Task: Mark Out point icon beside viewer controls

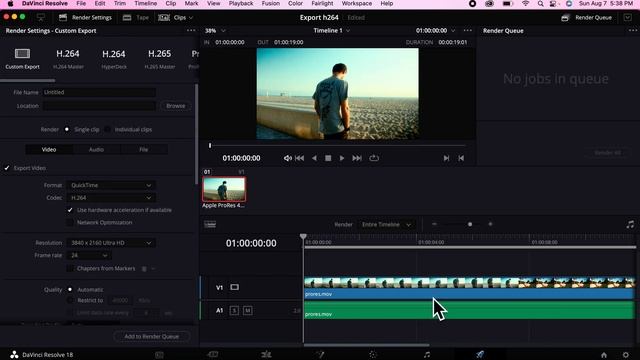Action: [x=461, y=158]
